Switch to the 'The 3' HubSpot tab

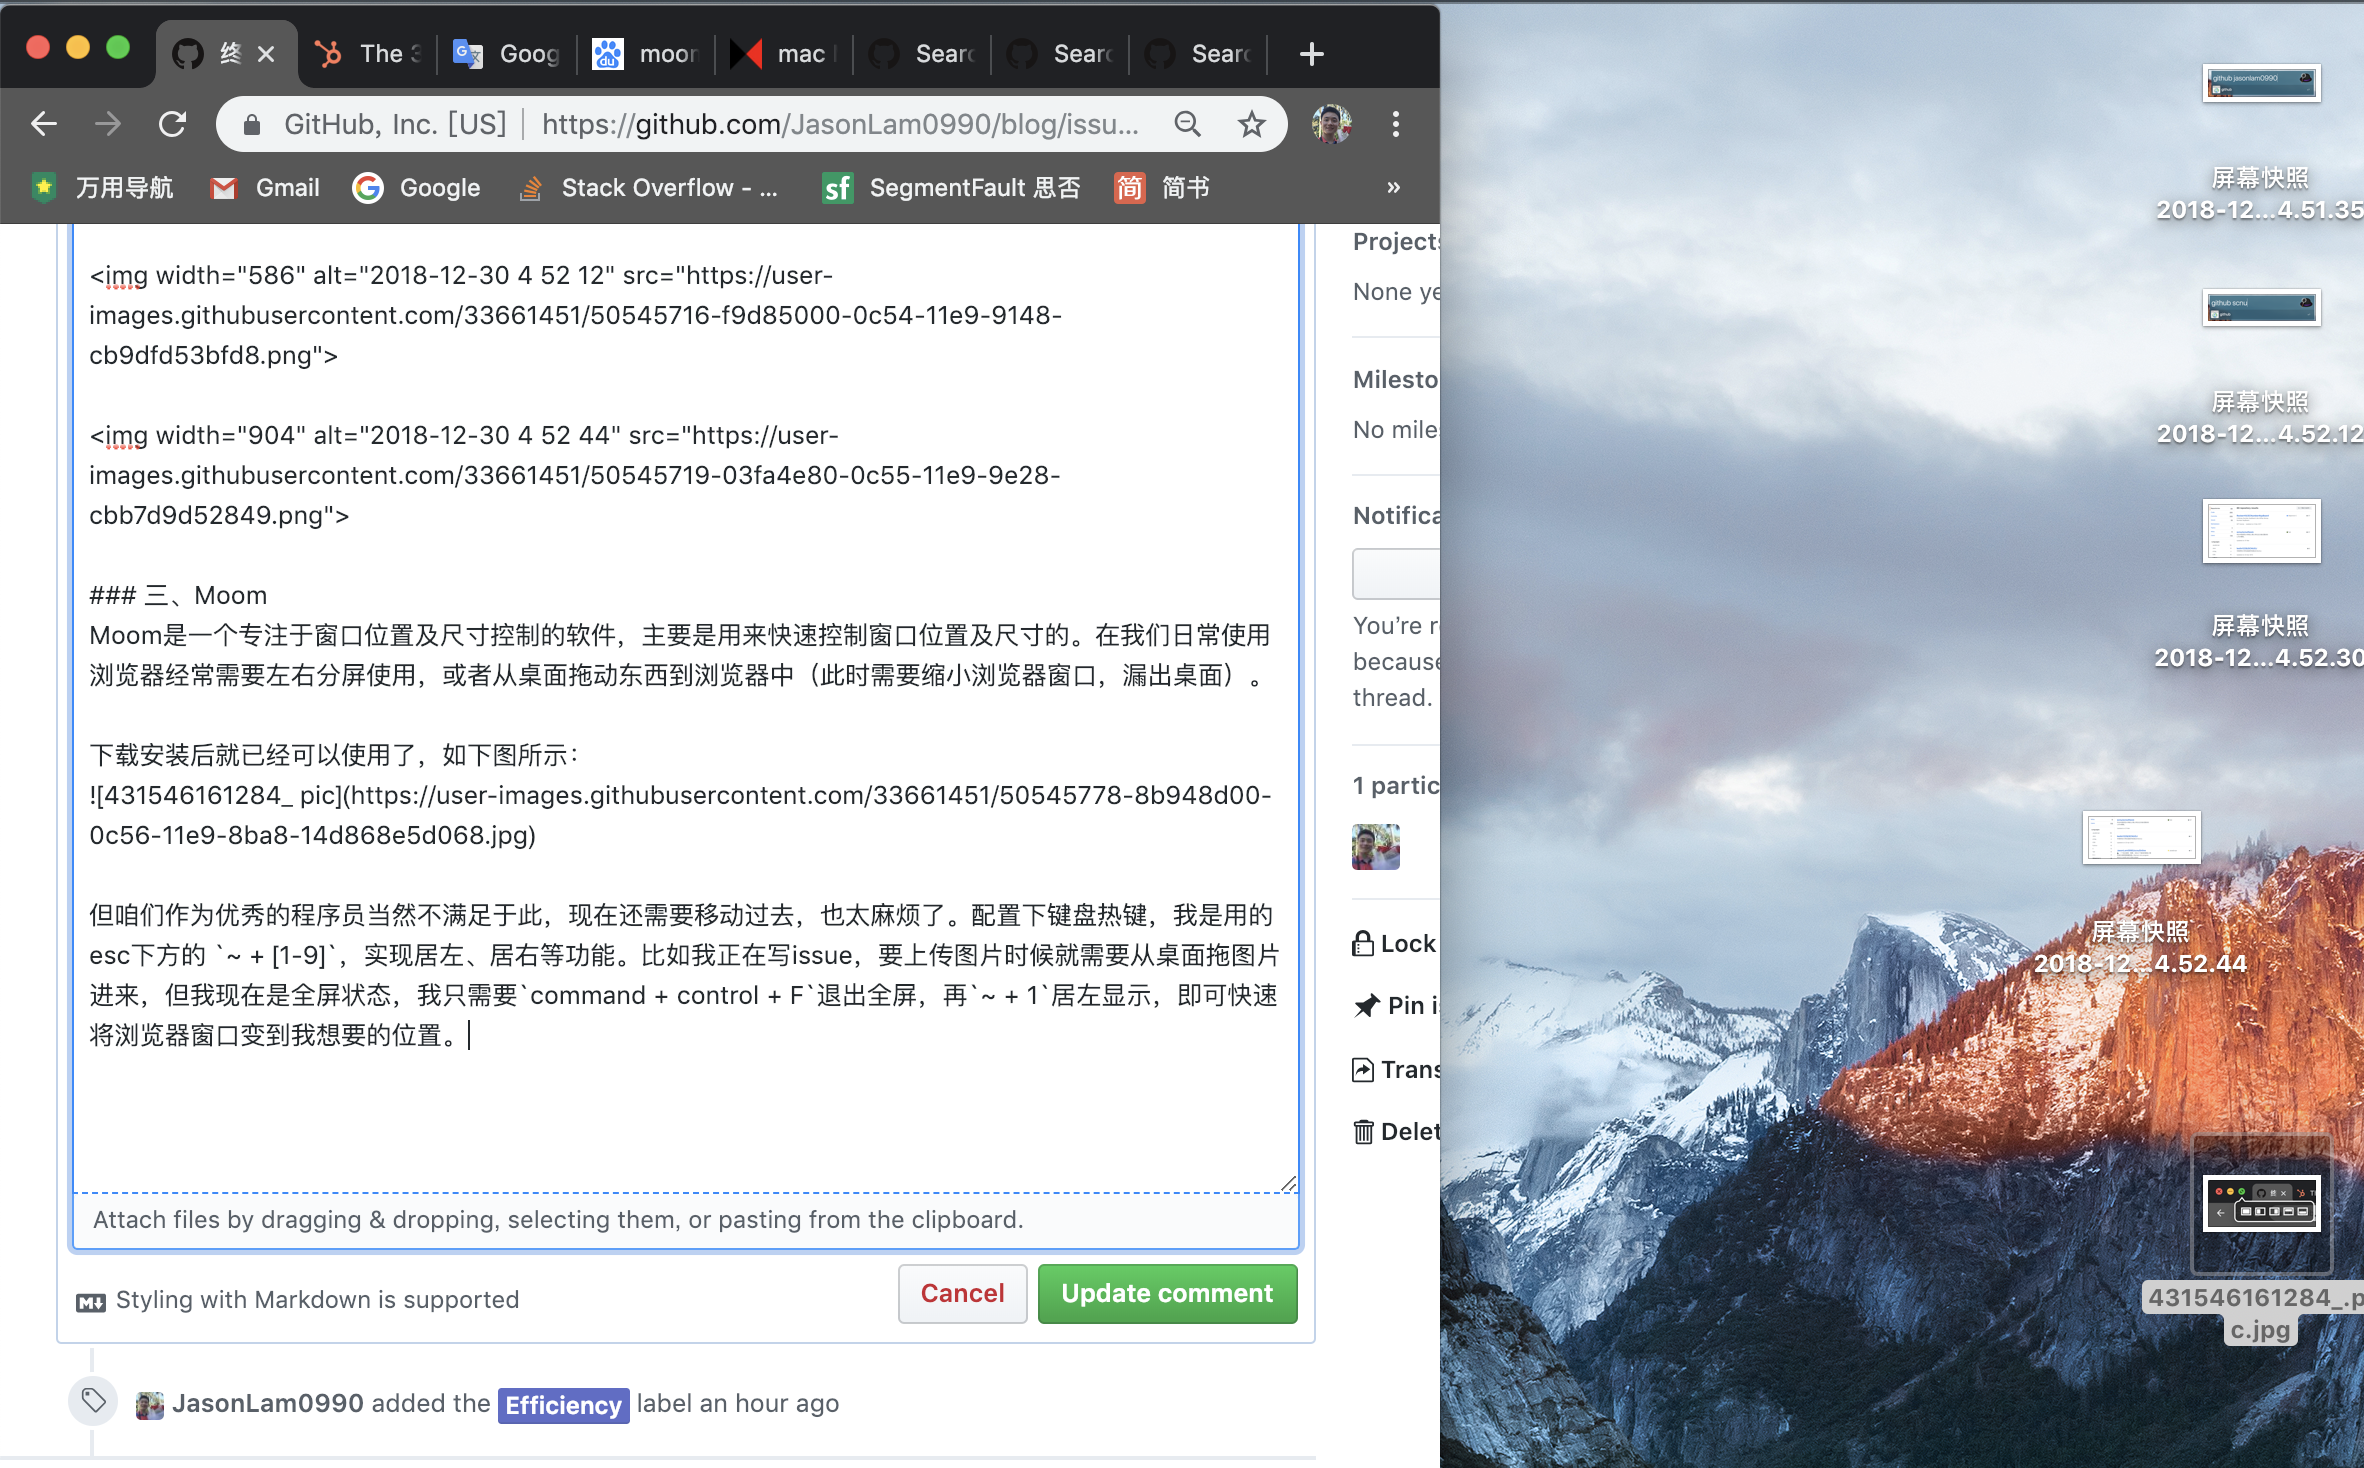pos(368,54)
